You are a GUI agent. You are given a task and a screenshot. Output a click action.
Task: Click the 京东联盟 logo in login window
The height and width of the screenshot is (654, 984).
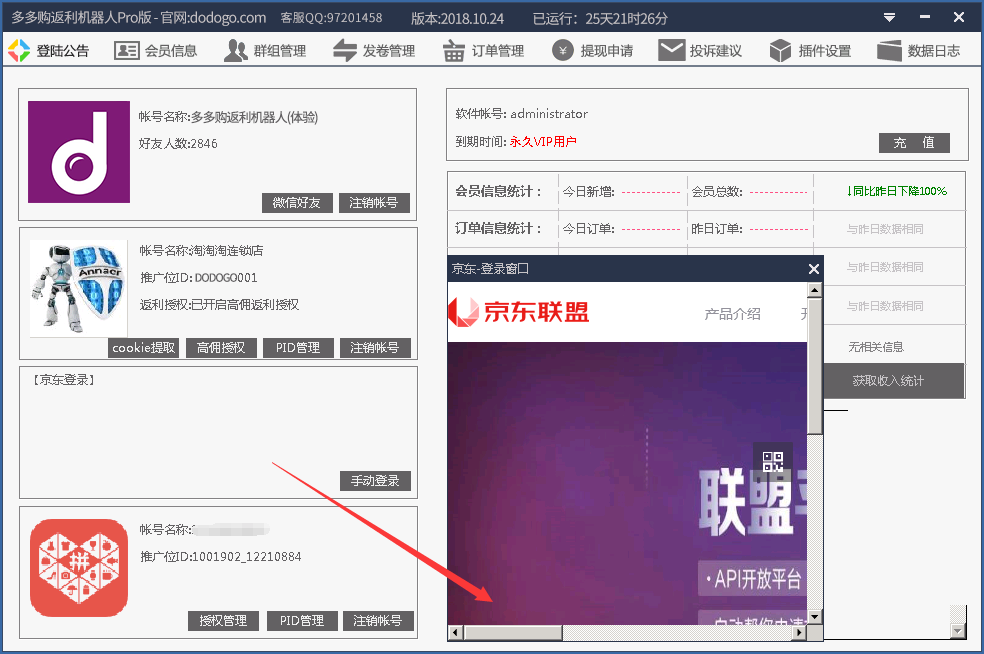(x=518, y=312)
